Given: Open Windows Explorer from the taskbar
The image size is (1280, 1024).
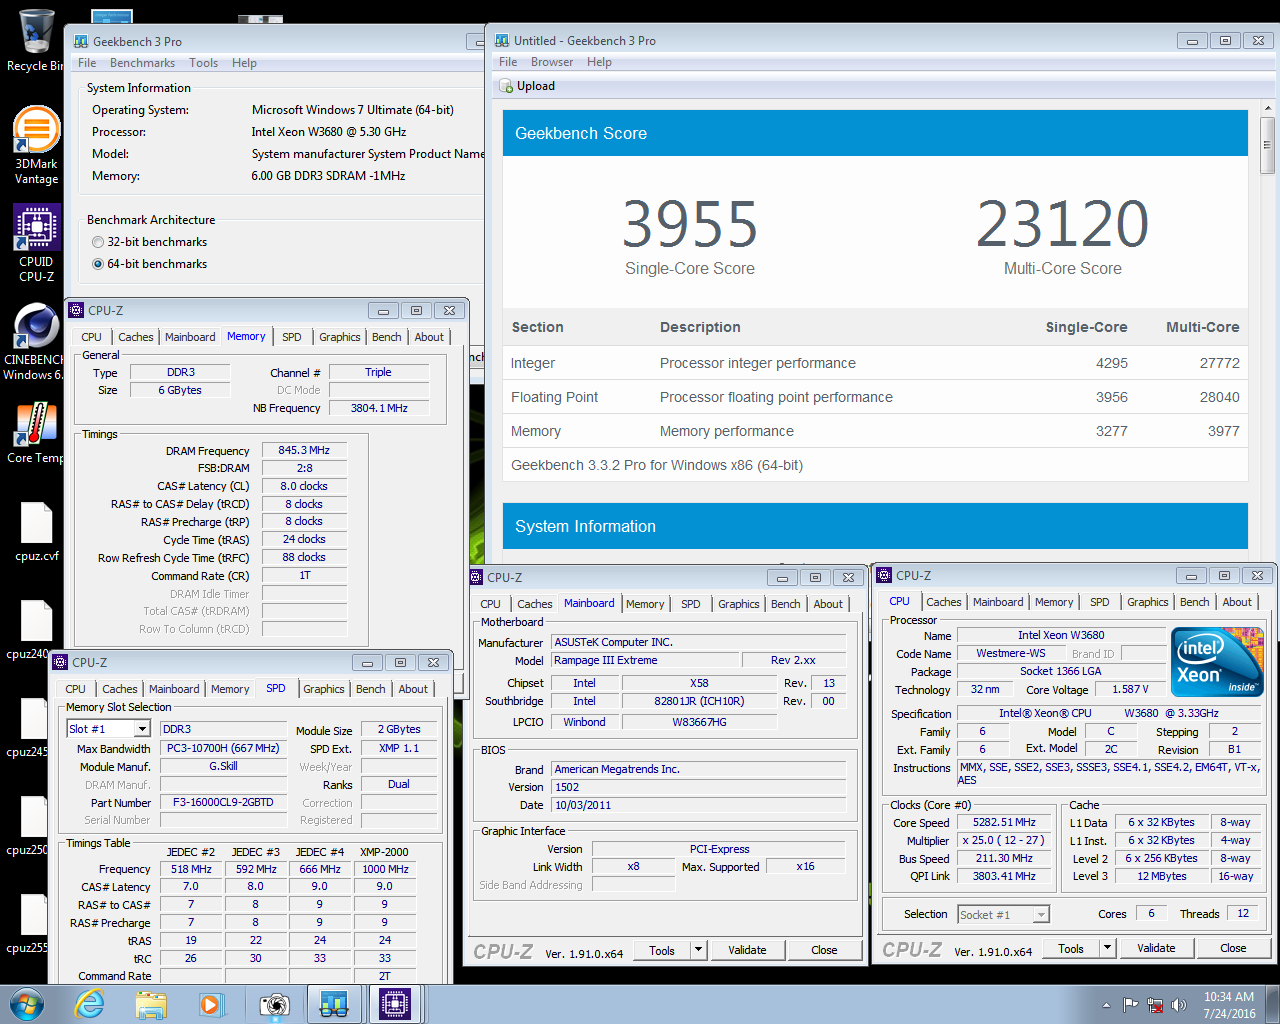Looking at the screenshot, I should tap(151, 1004).
